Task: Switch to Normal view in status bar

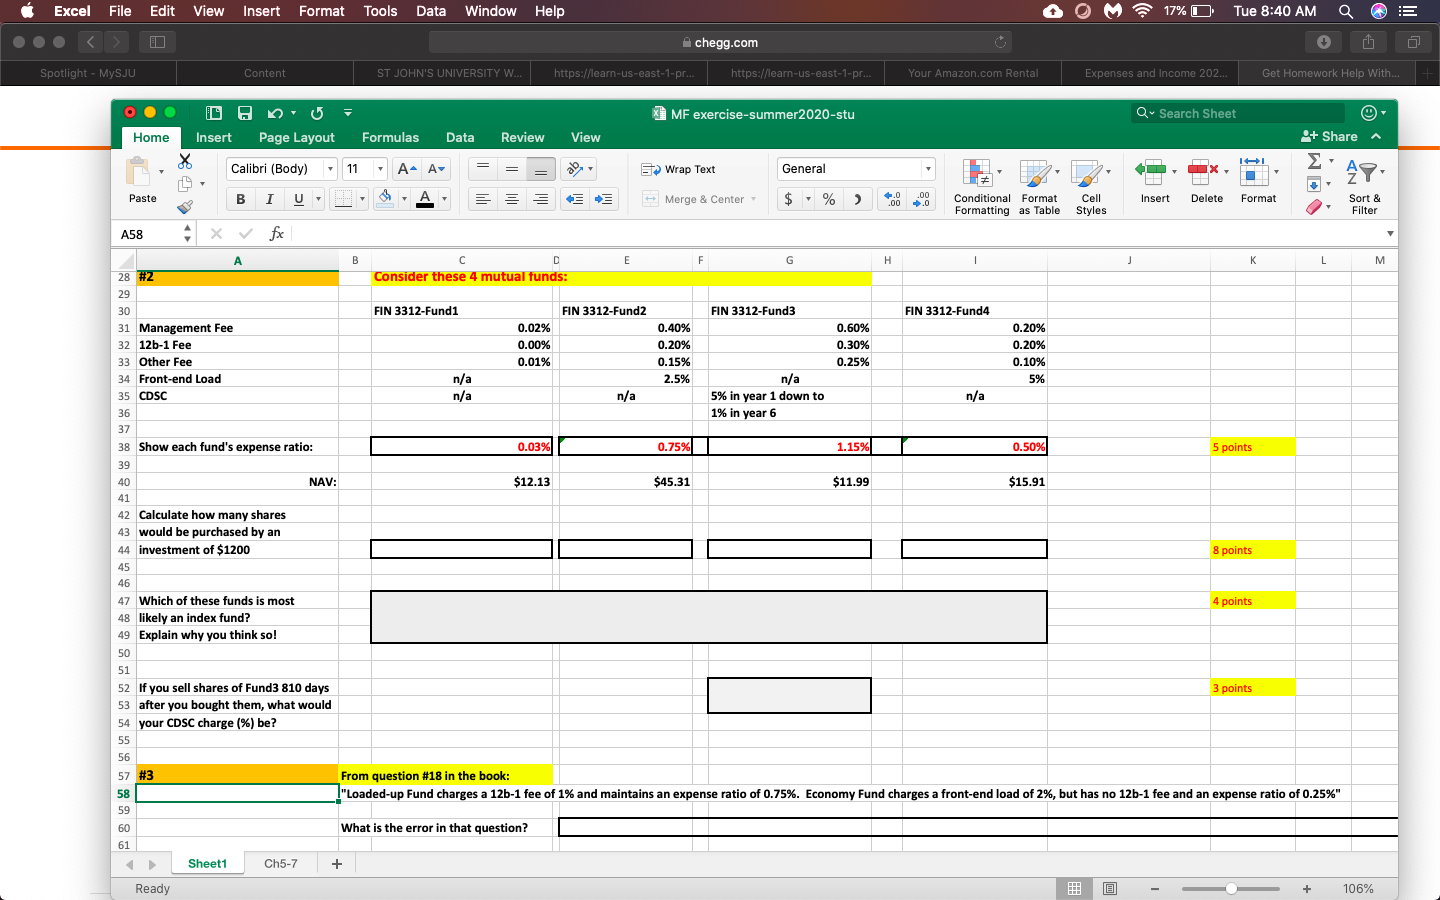Action: (x=1074, y=888)
